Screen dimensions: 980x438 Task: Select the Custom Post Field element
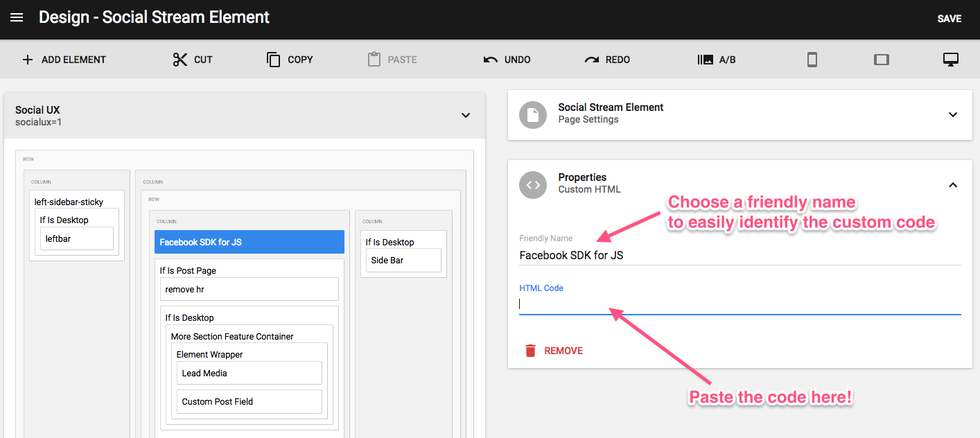coord(249,402)
